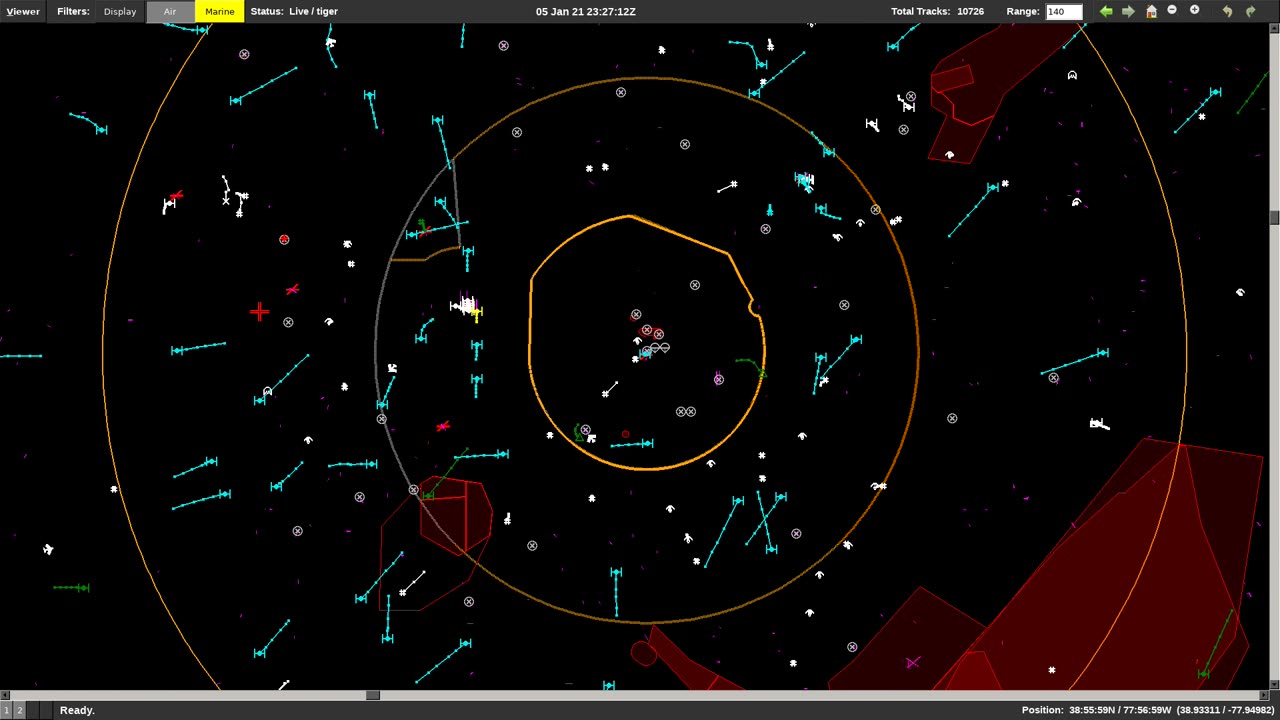Click the "Filters:" label

(73, 11)
